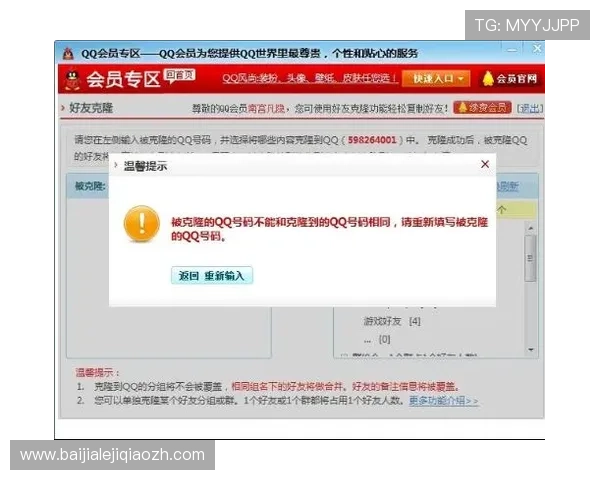Click the 刷新 refresh link
Image resolution: width=600 pixels, height=480 pixels.
tap(508, 187)
